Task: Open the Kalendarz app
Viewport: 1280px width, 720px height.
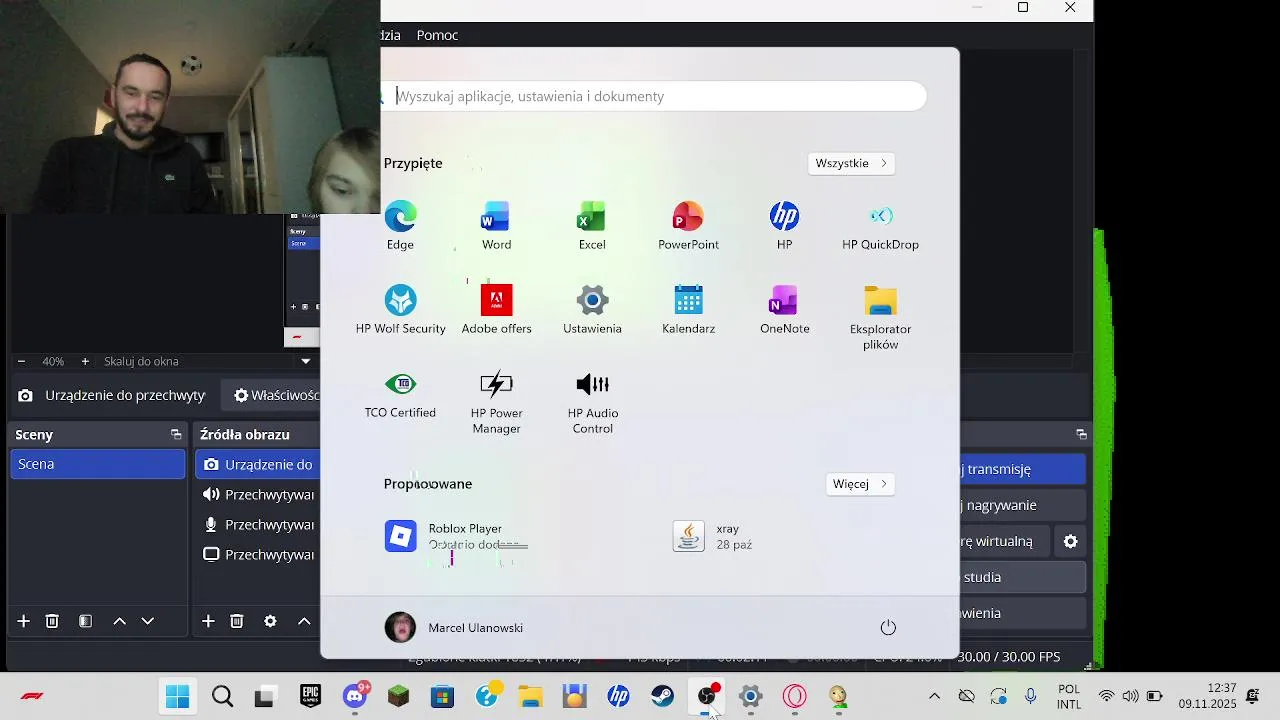Action: (x=688, y=310)
